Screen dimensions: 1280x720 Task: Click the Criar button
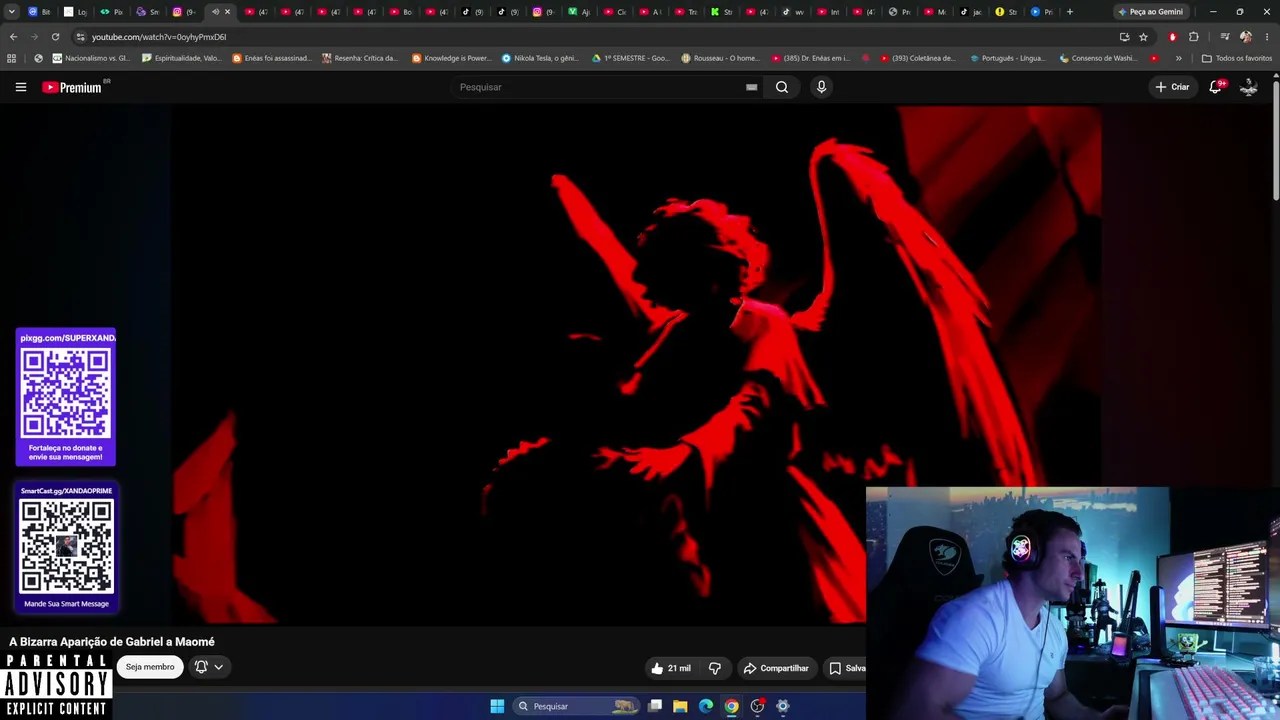[1172, 87]
